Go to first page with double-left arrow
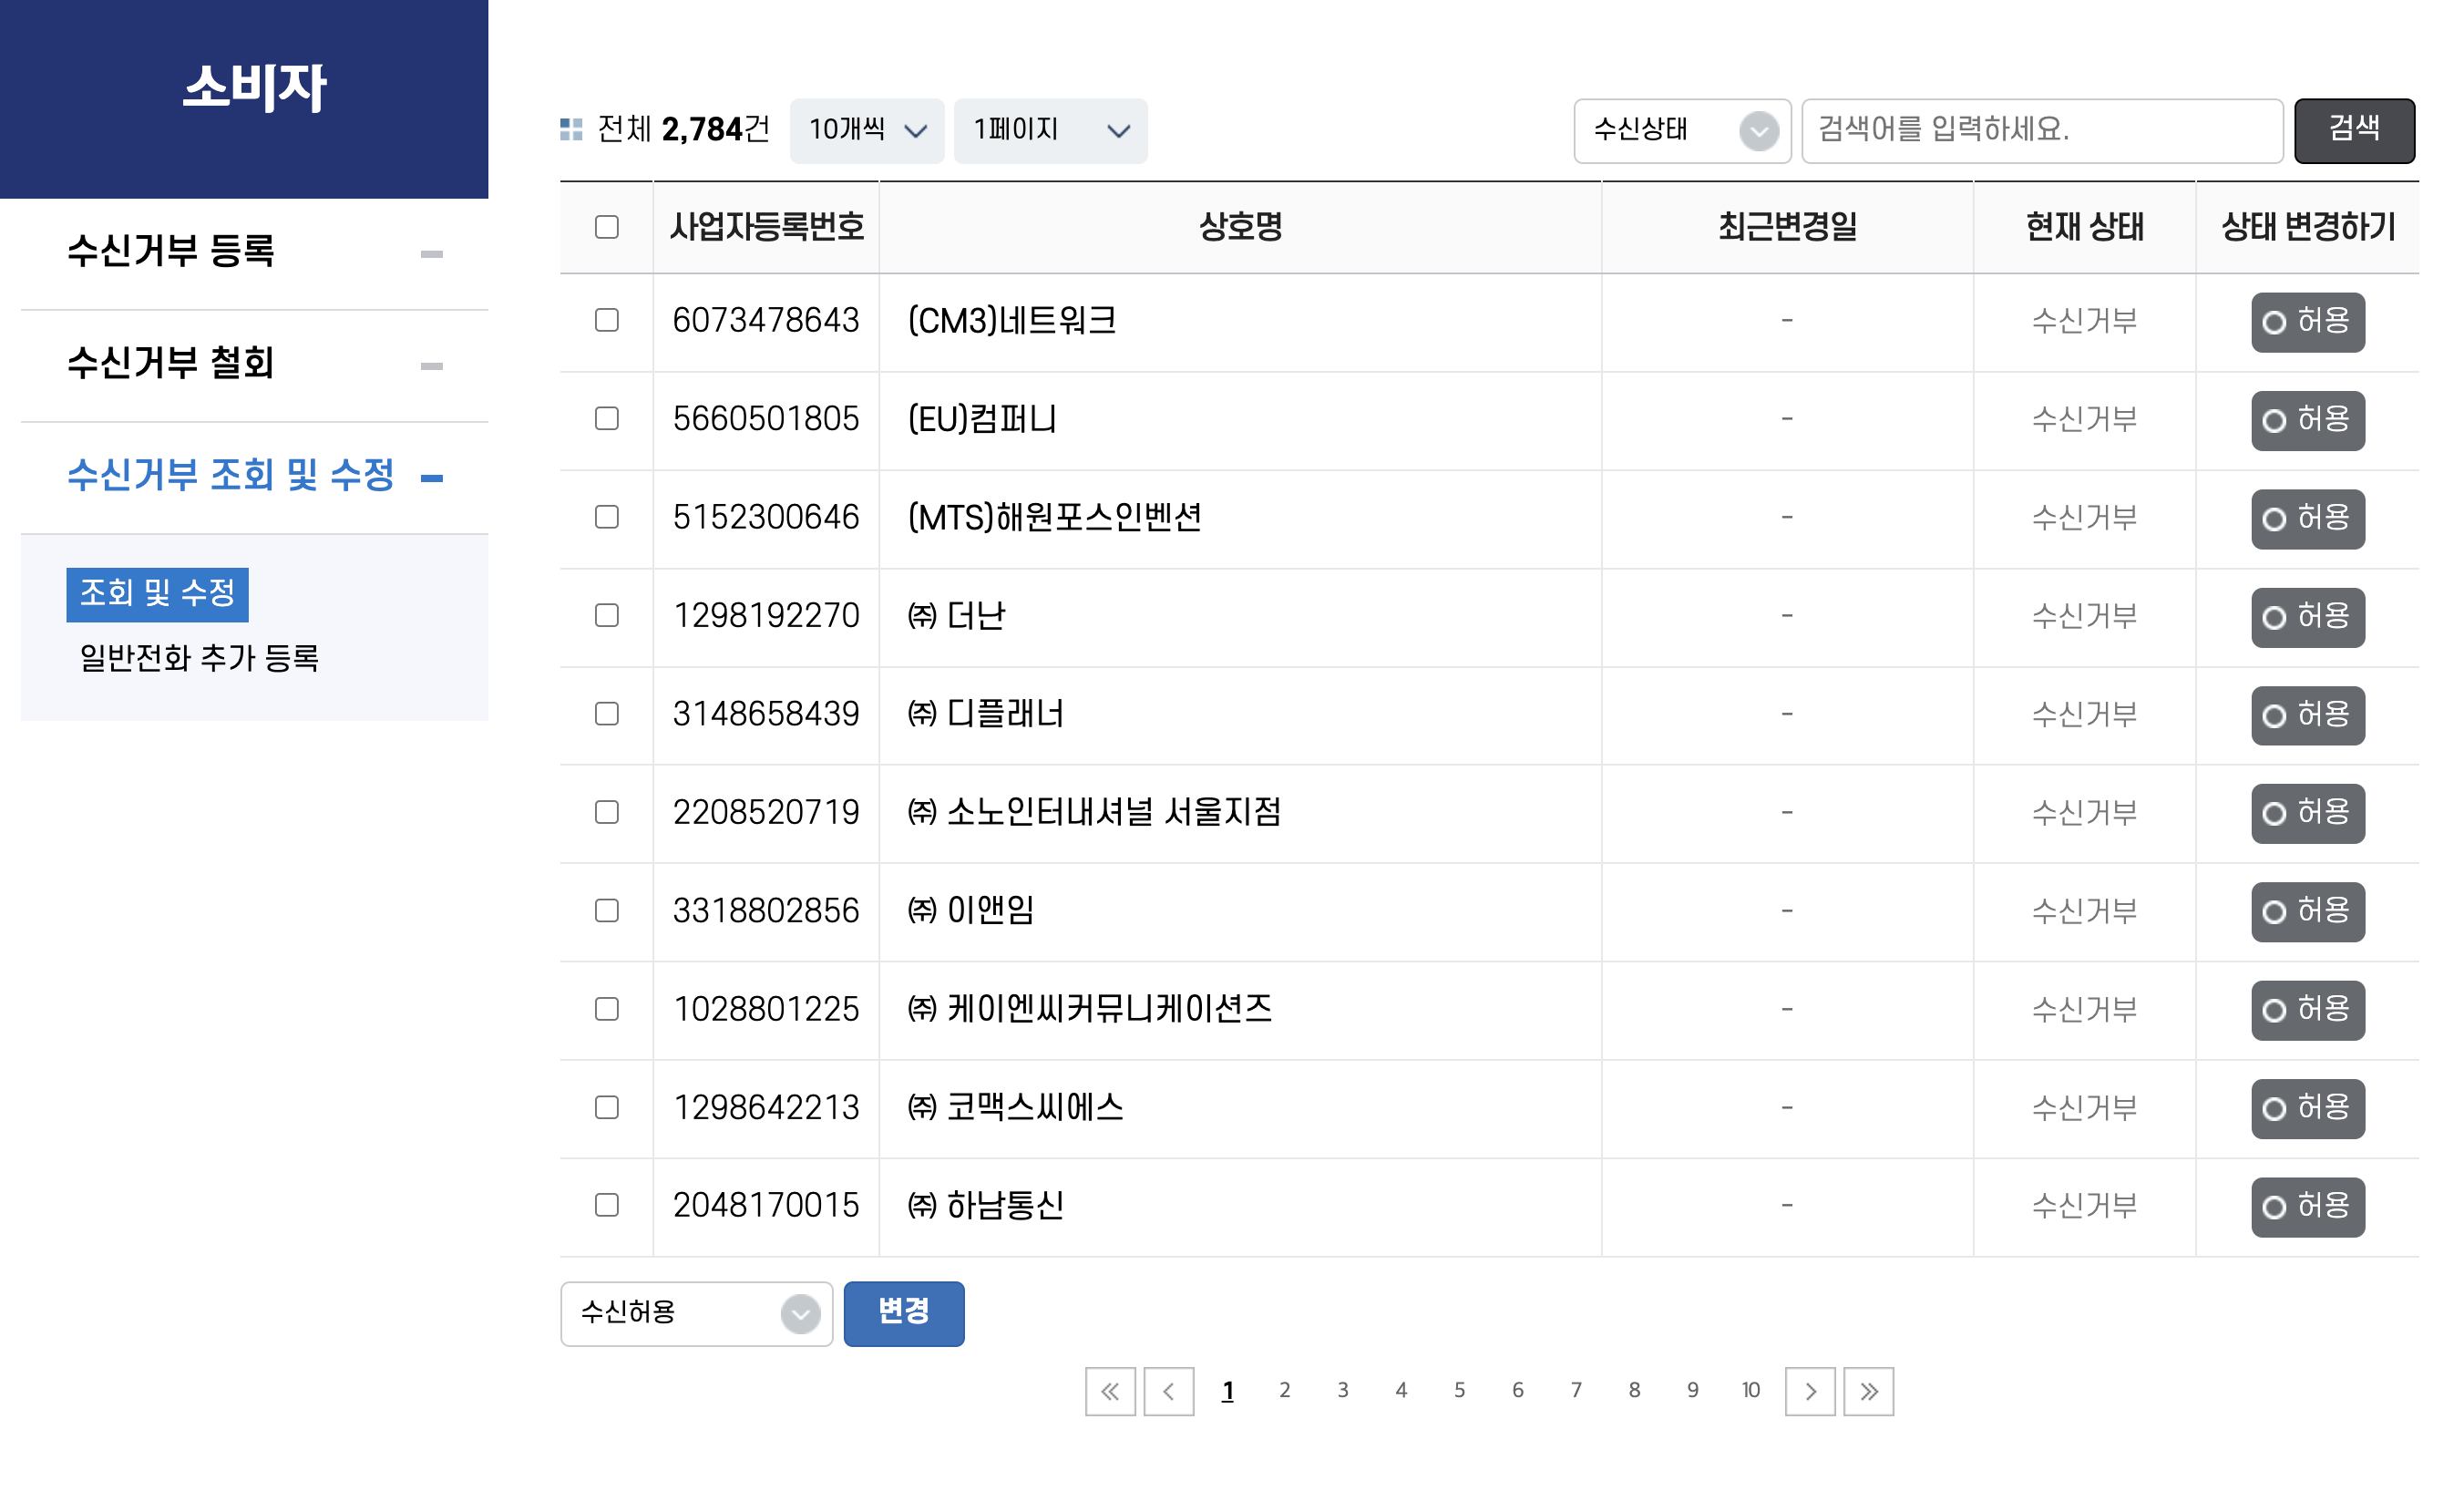The width and height of the screenshot is (2464, 1491). point(1110,1391)
